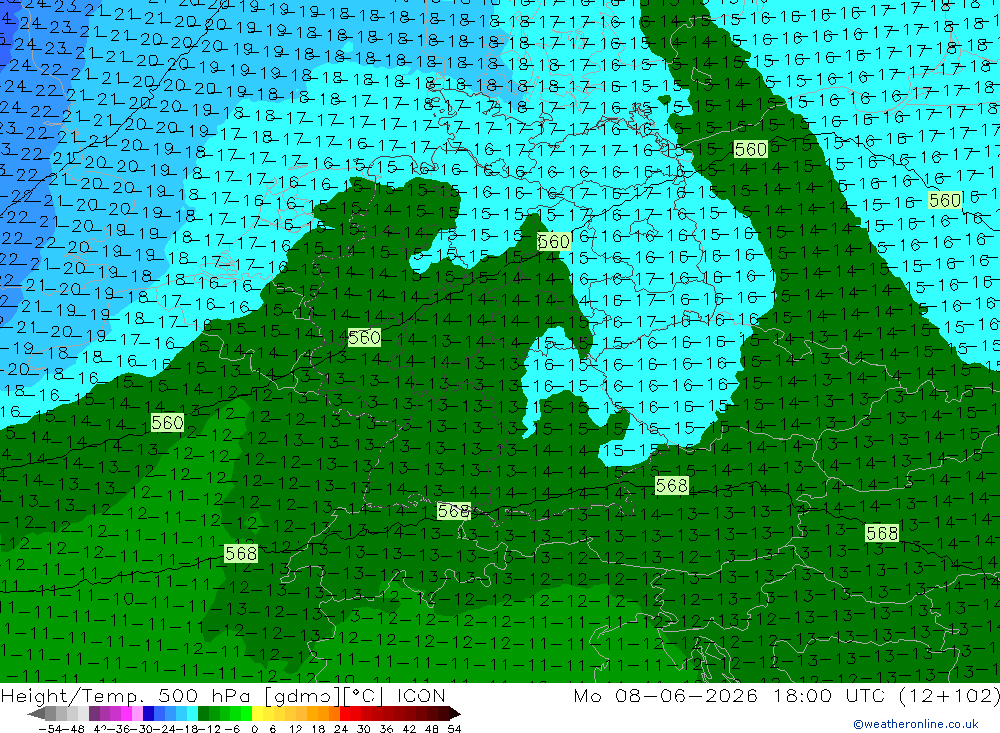Click the dark maroon right-pointing arrow end of the legend
The width and height of the screenshot is (1000, 733).
click(x=454, y=714)
